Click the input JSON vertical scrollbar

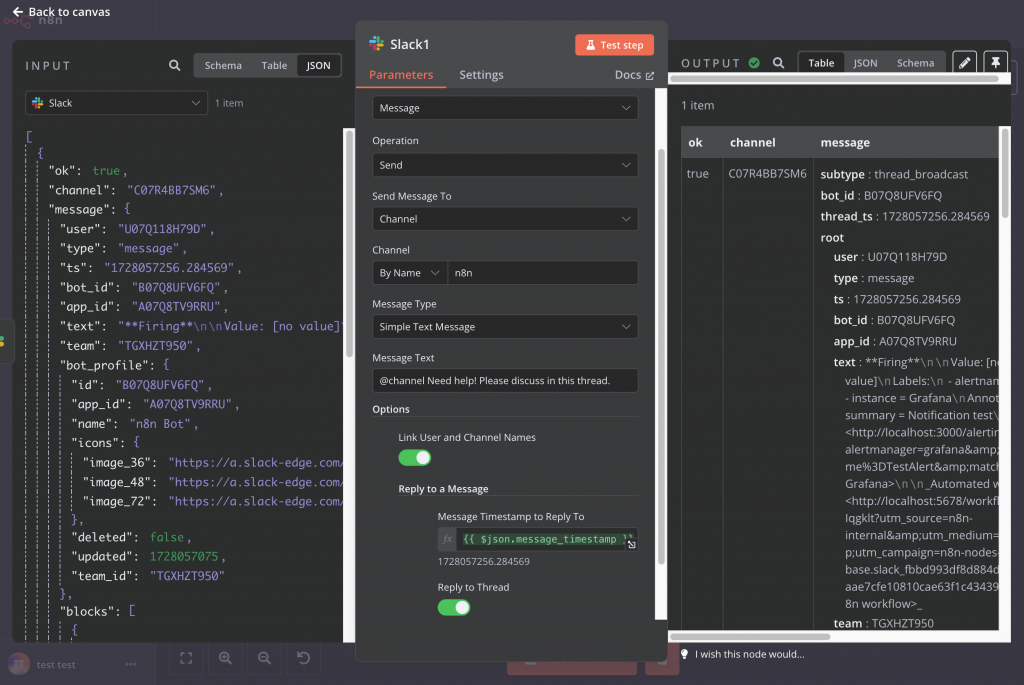(349, 242)
